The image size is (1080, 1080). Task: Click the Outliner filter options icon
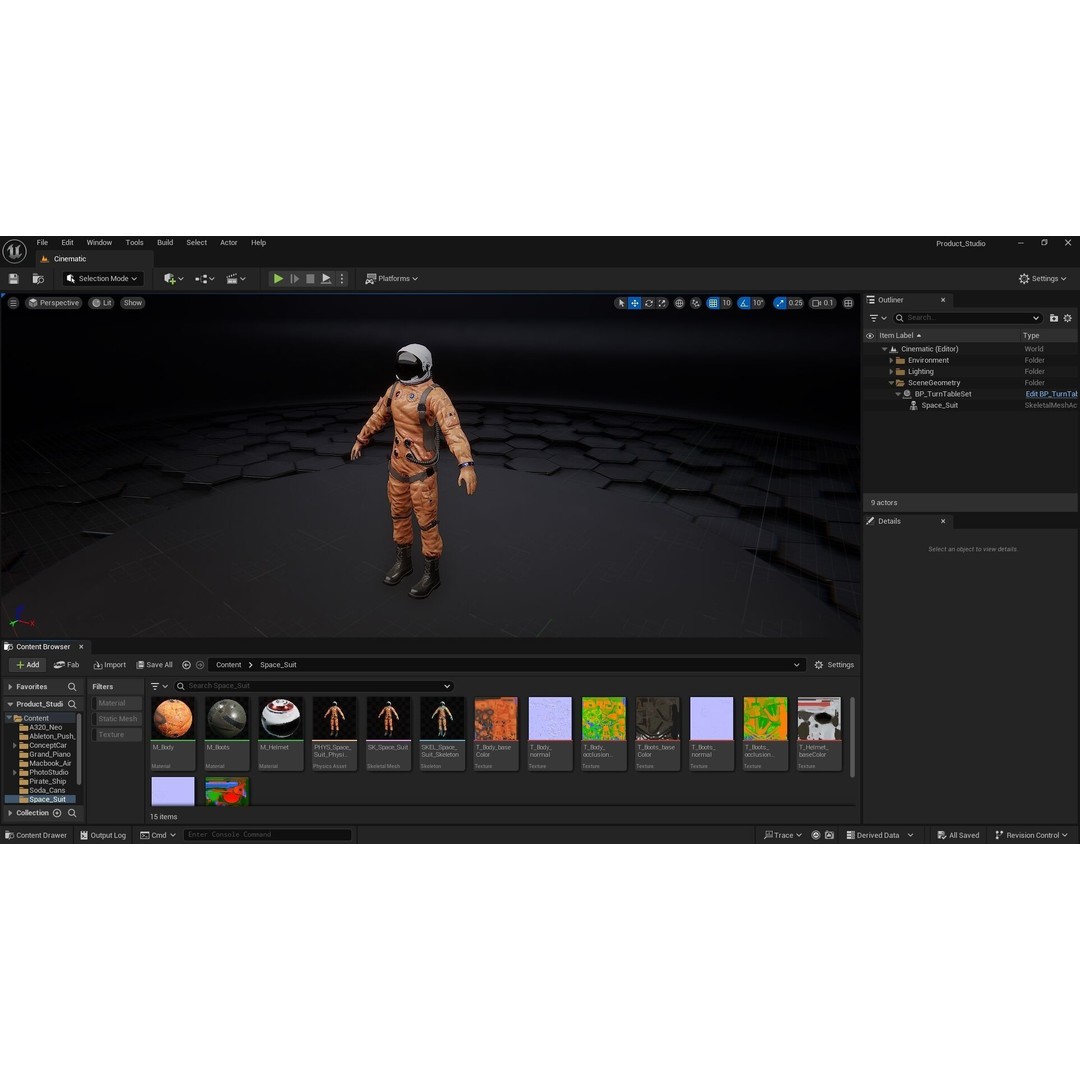[878, 318]
